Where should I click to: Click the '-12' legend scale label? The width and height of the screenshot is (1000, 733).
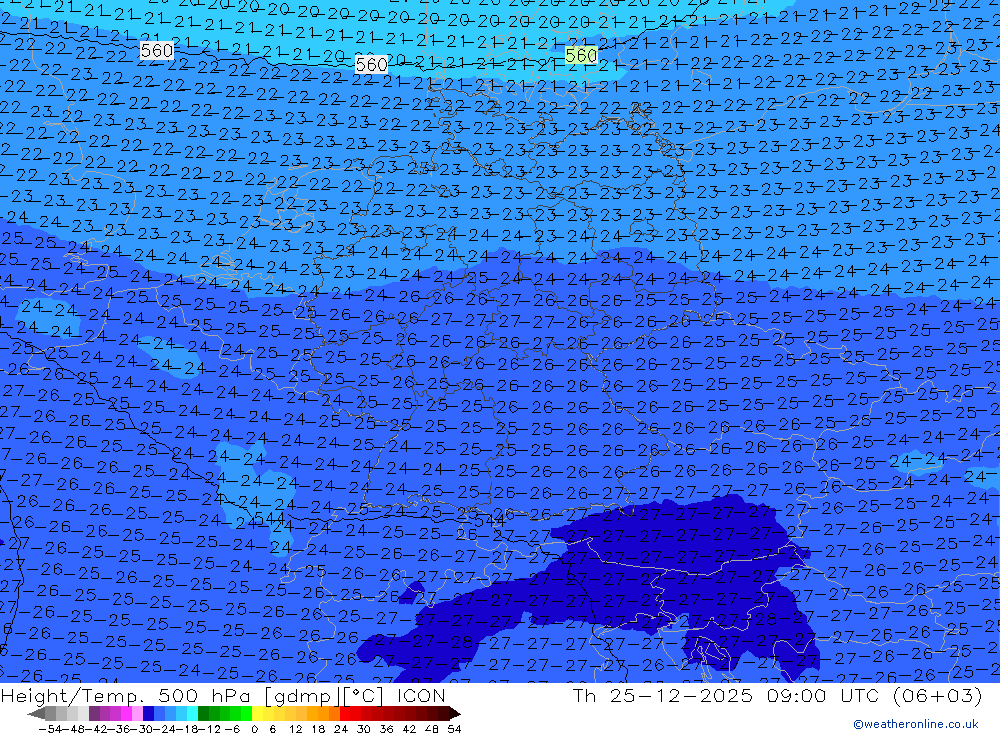pyautogui.click(x=209, y=729)
